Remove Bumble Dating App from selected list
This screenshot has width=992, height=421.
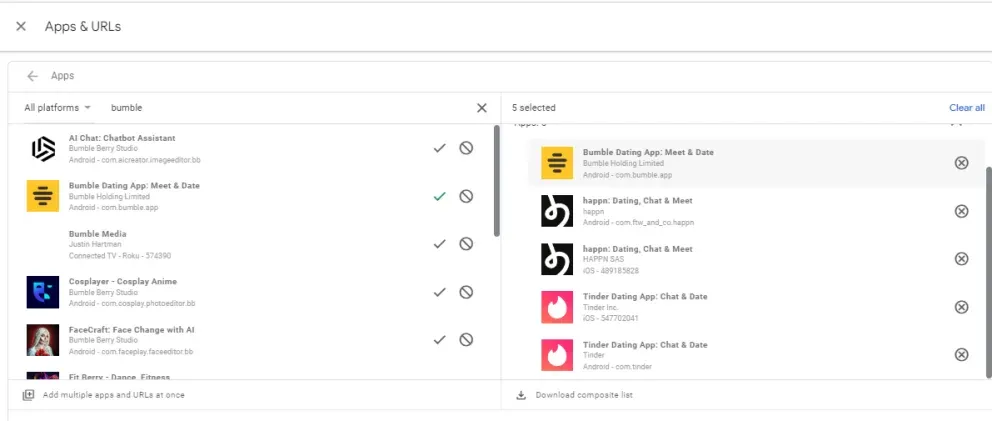pos(961,163)
